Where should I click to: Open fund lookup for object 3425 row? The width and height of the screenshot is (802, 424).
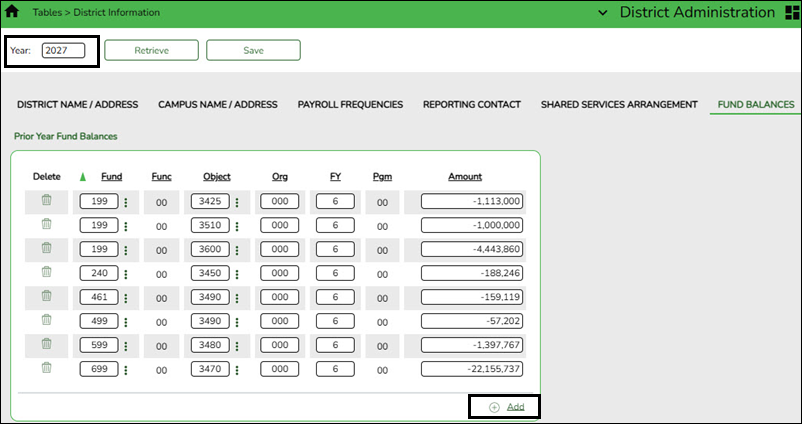pos(126,203)
